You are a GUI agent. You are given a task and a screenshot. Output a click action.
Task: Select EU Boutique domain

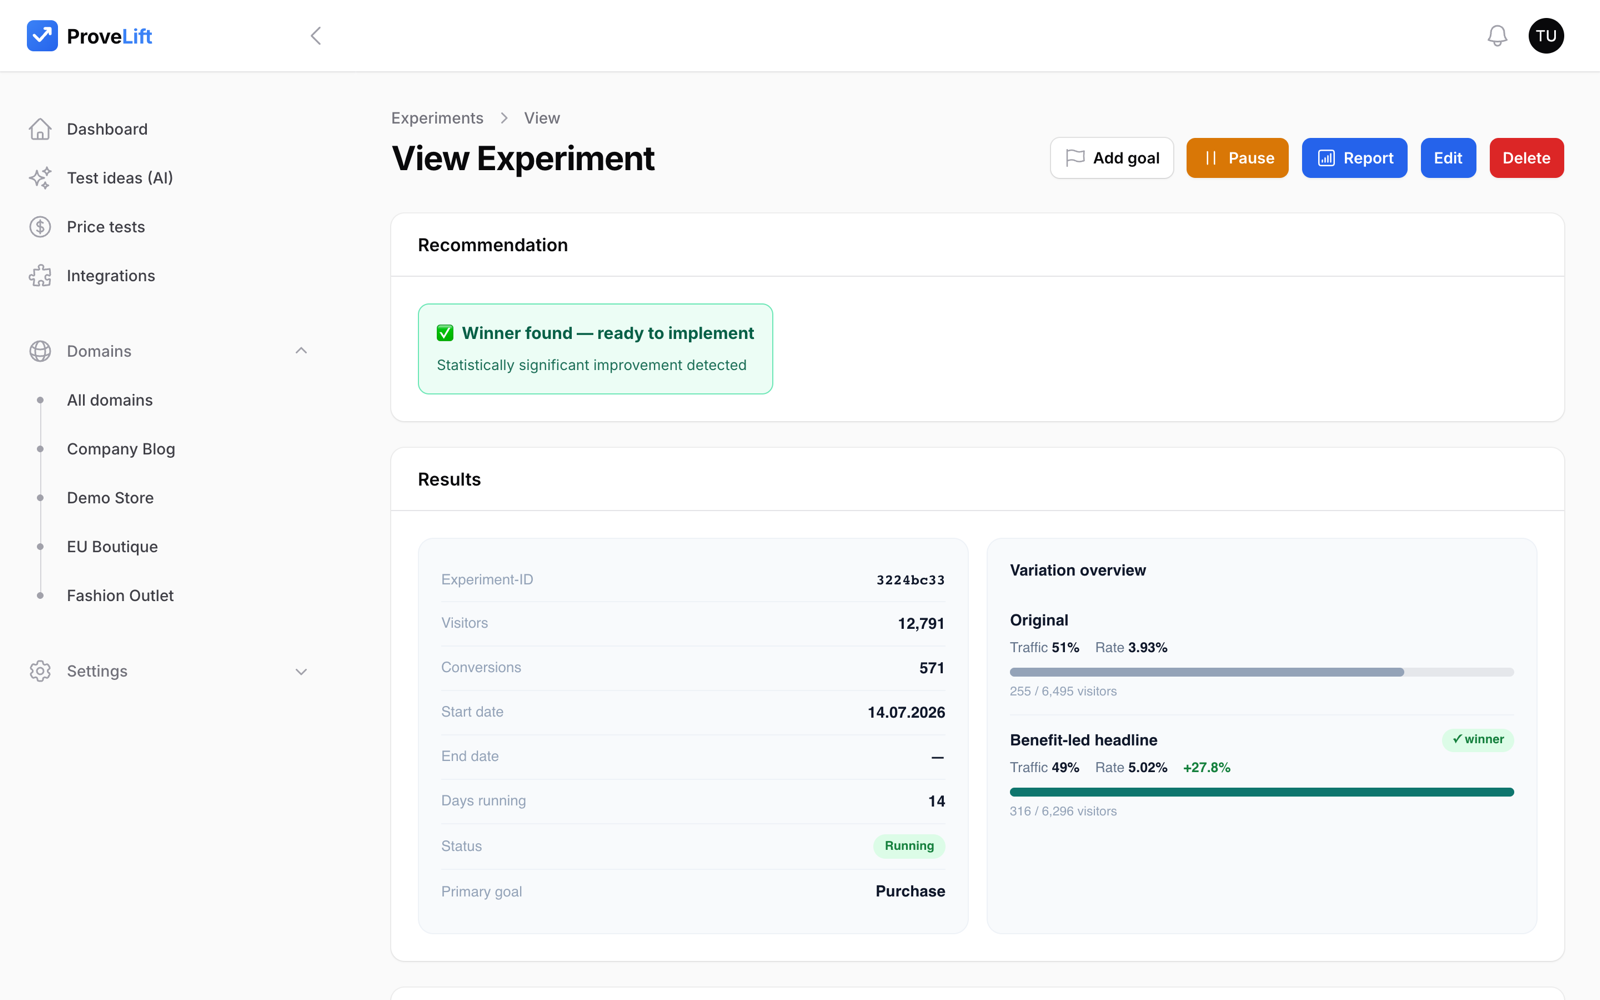[112, 547]
